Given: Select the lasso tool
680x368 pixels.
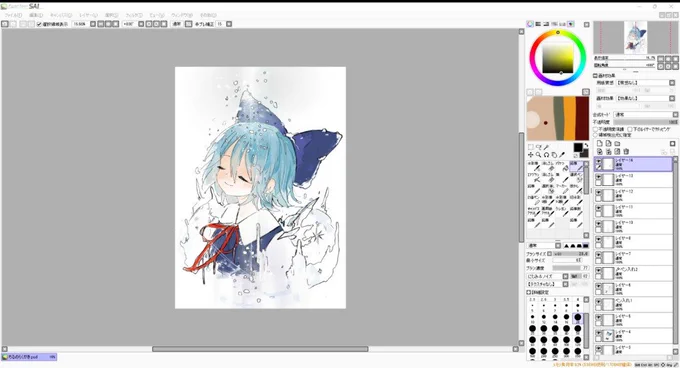Looking at the screenshot, I should [x=539, y=147].
